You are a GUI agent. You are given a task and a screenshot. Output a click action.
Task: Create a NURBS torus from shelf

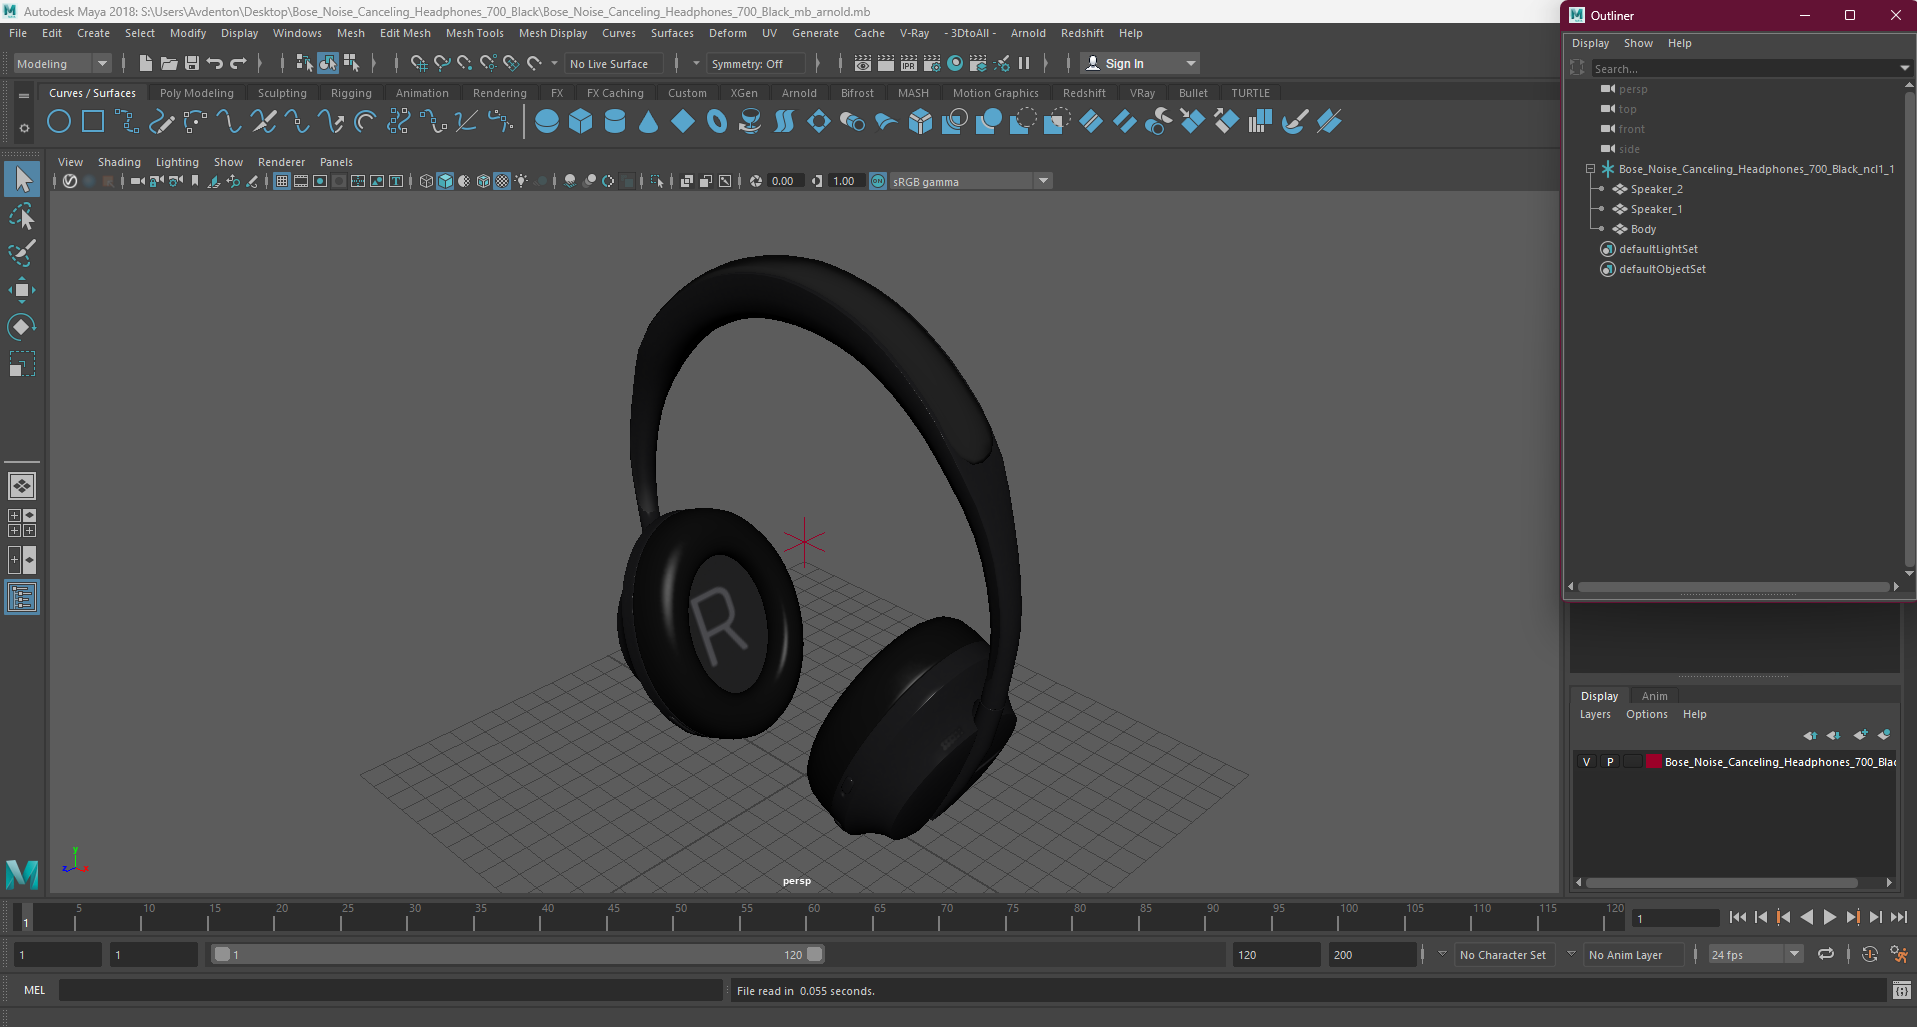coord(717,122)
